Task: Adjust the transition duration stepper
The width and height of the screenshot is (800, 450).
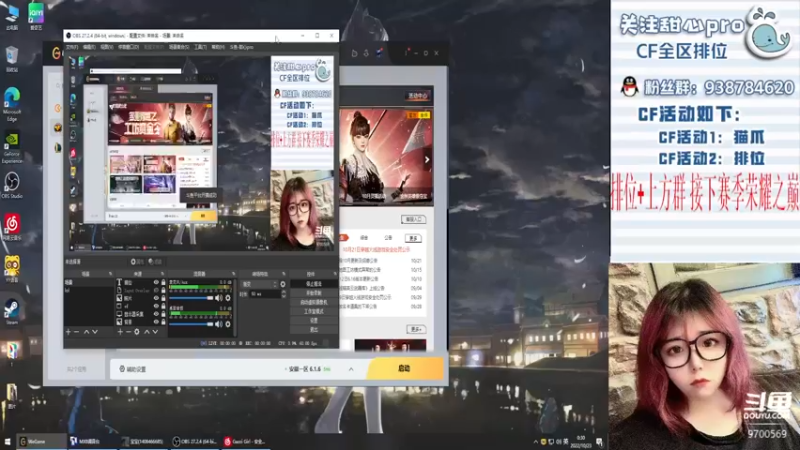Action: pos(284,294)
